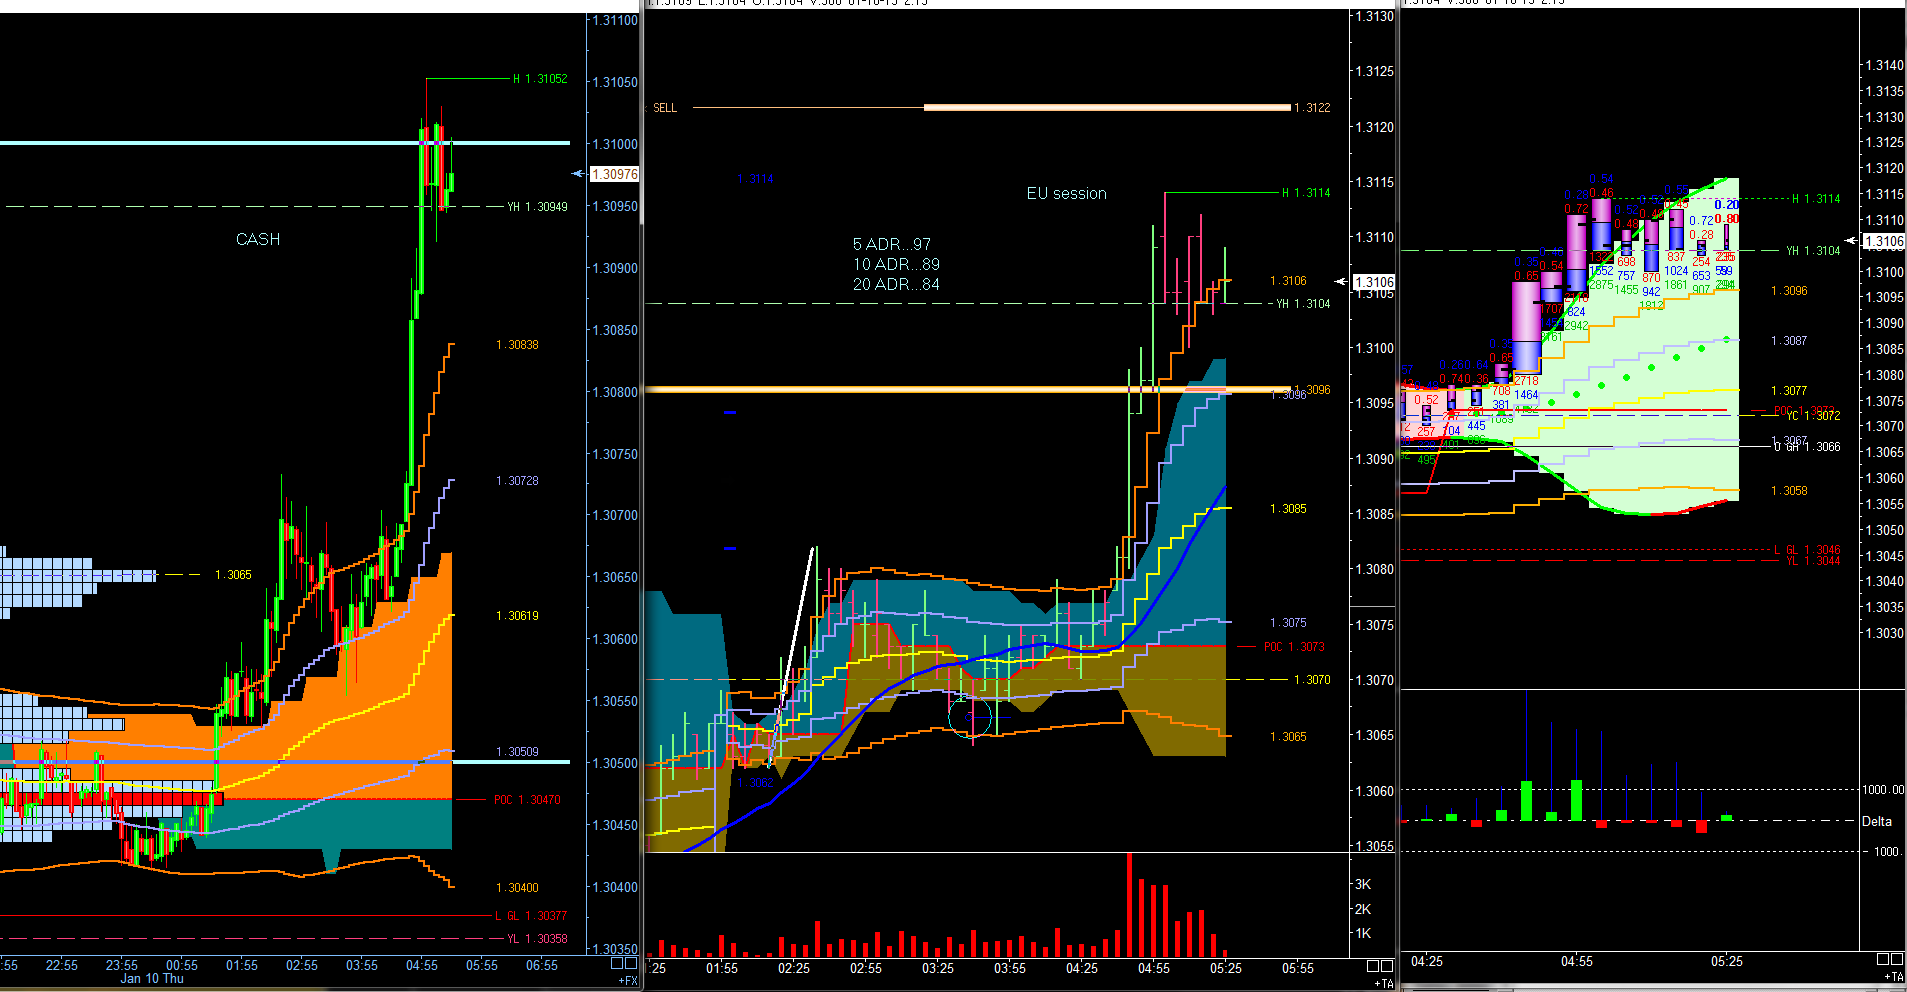Viewport: 1907px width, 992px height.
Task: Click the orange 1.30400 lower band label
Action: pos(517,888)
